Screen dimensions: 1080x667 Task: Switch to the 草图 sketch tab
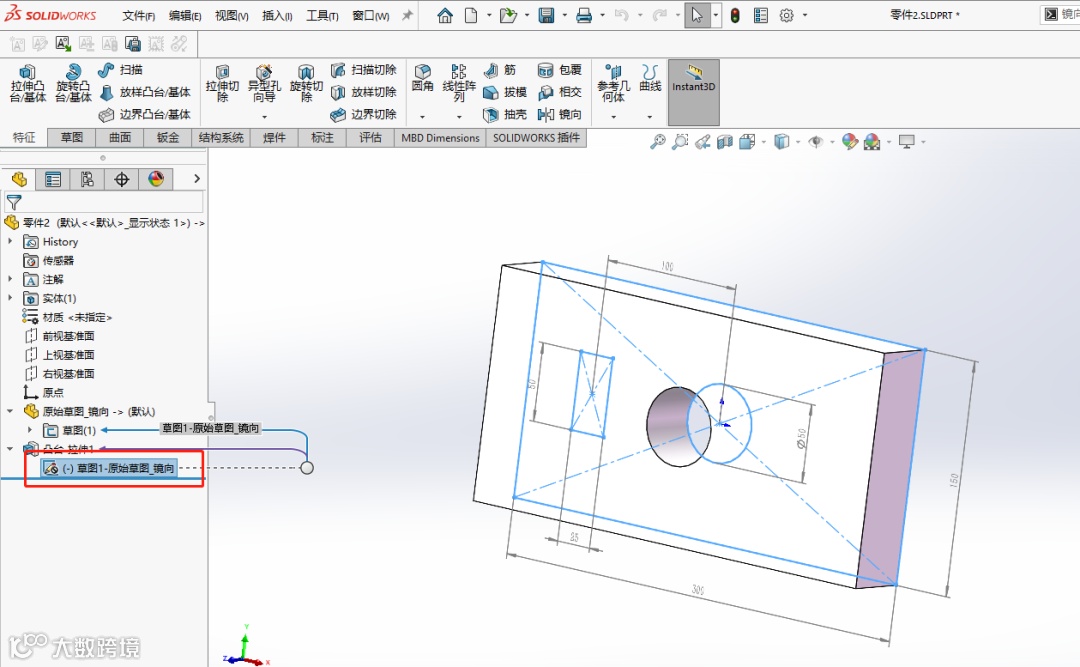tap(71, 138)
